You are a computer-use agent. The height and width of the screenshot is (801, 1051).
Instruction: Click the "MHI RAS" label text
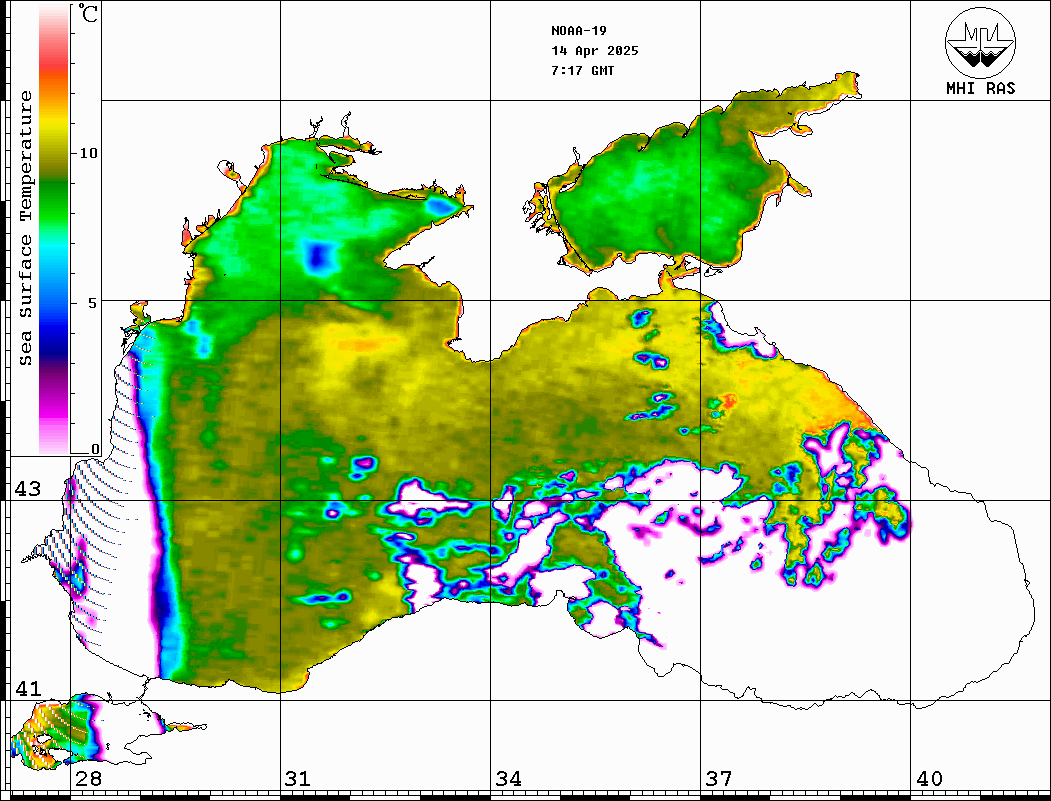pos(981,88)
